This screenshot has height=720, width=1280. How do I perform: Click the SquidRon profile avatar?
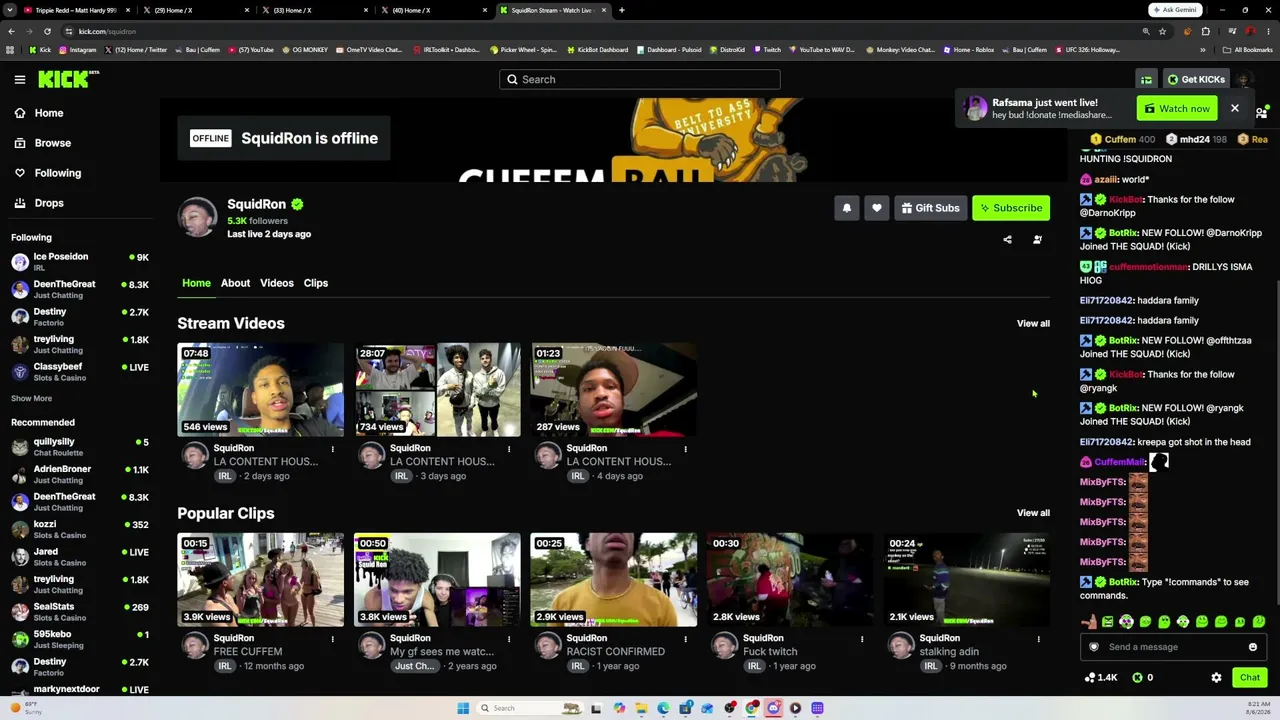(197, 217)
